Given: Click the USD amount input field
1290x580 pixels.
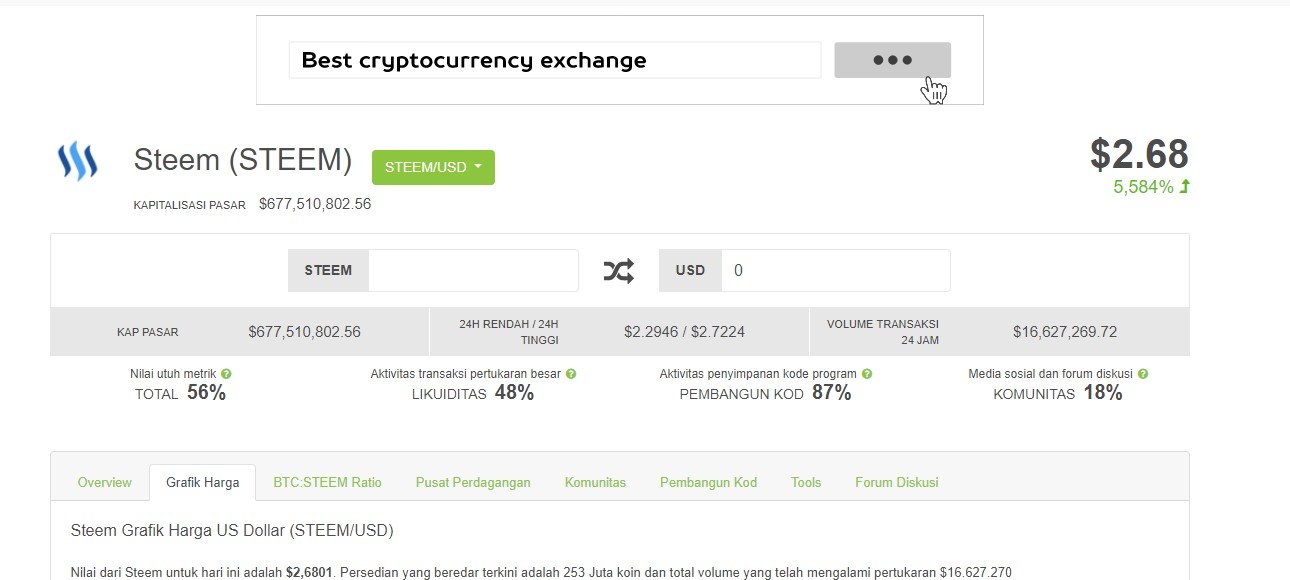Looking at the screenshot, I should tap(834, 271).
